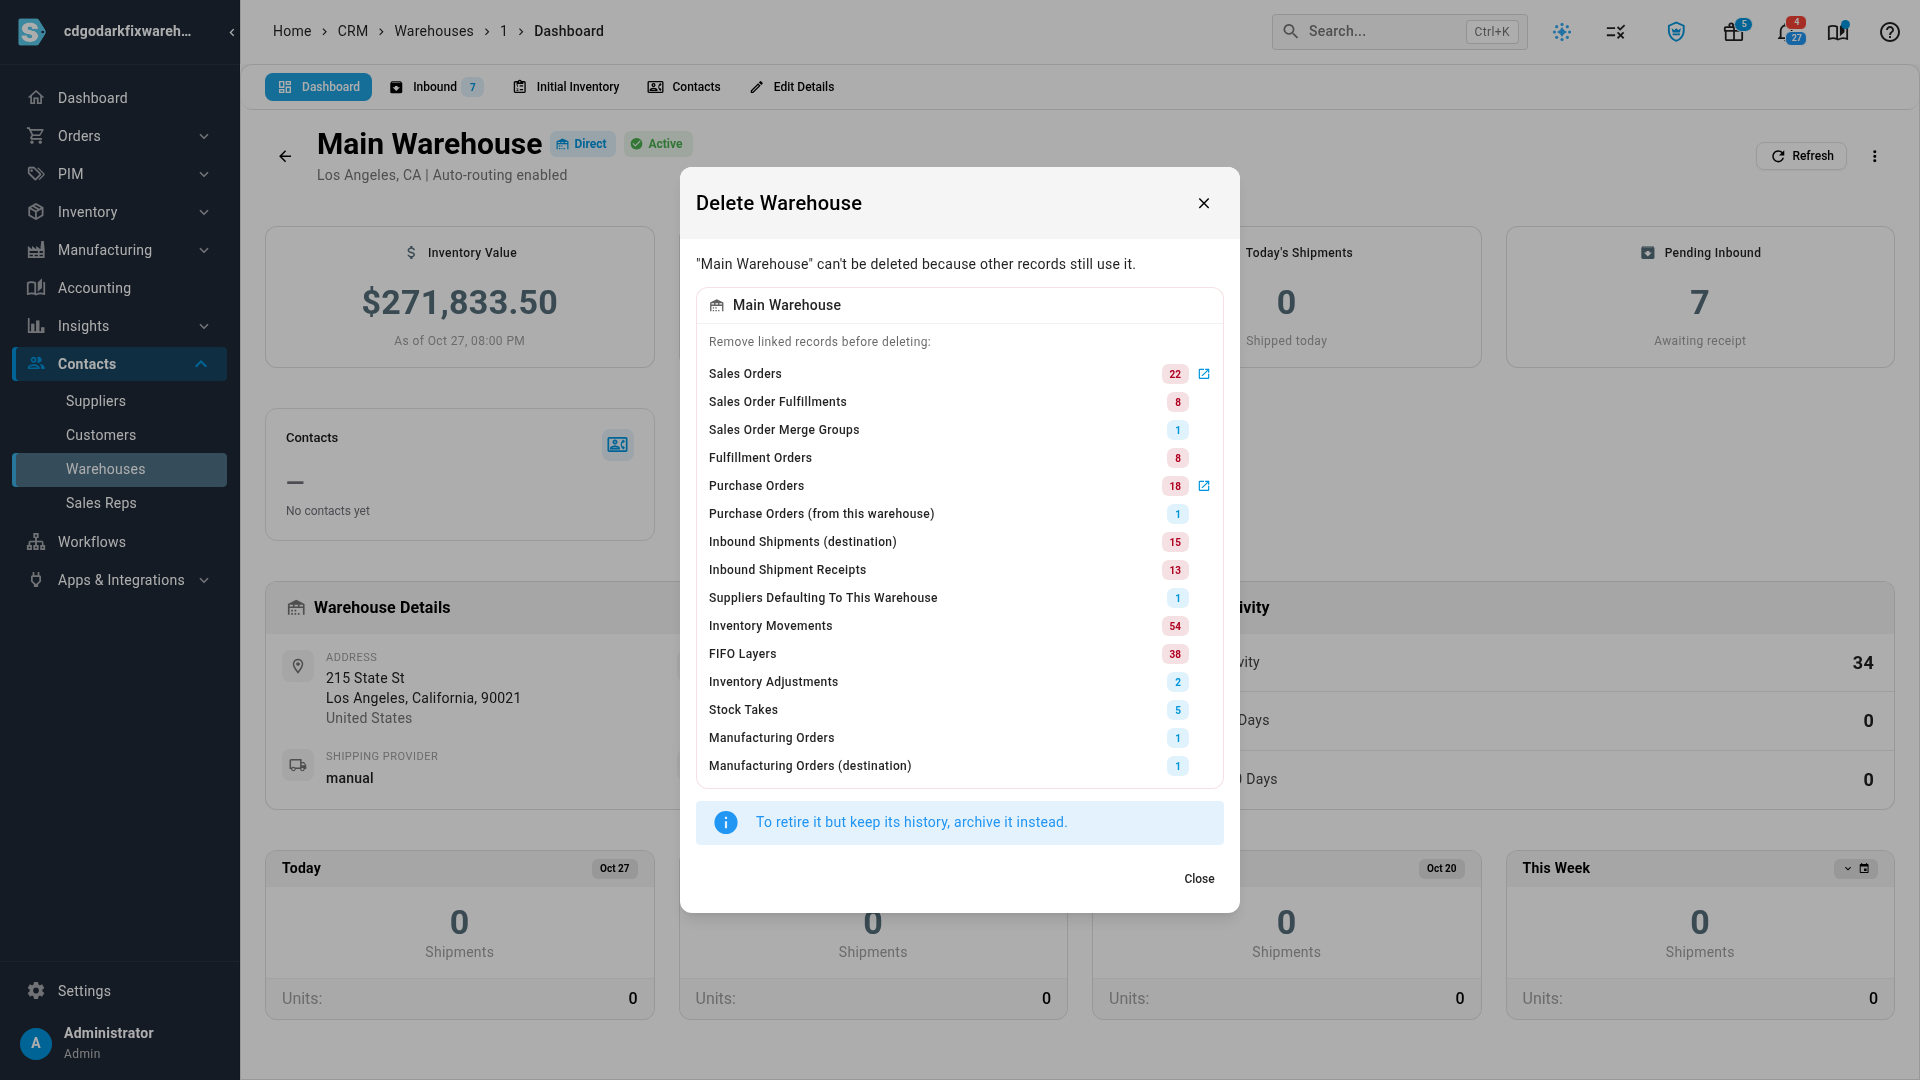Open the Edit Details tab
Viewport: 1920px width, 1080px height.
[792, 87]
